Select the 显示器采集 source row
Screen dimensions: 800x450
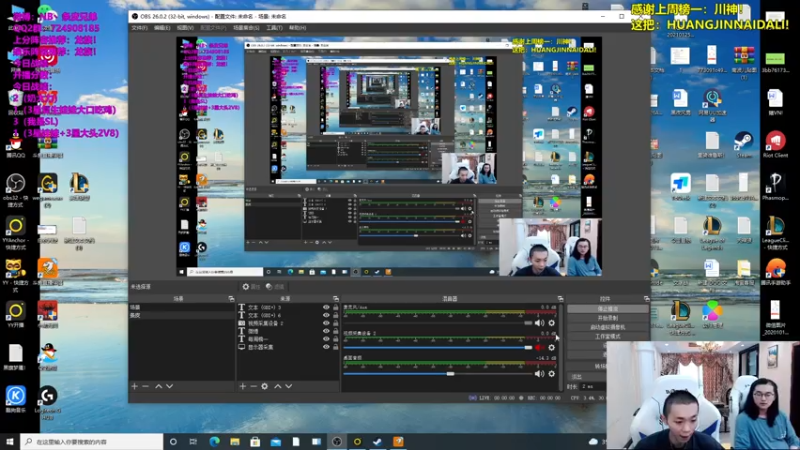[286, 347]
